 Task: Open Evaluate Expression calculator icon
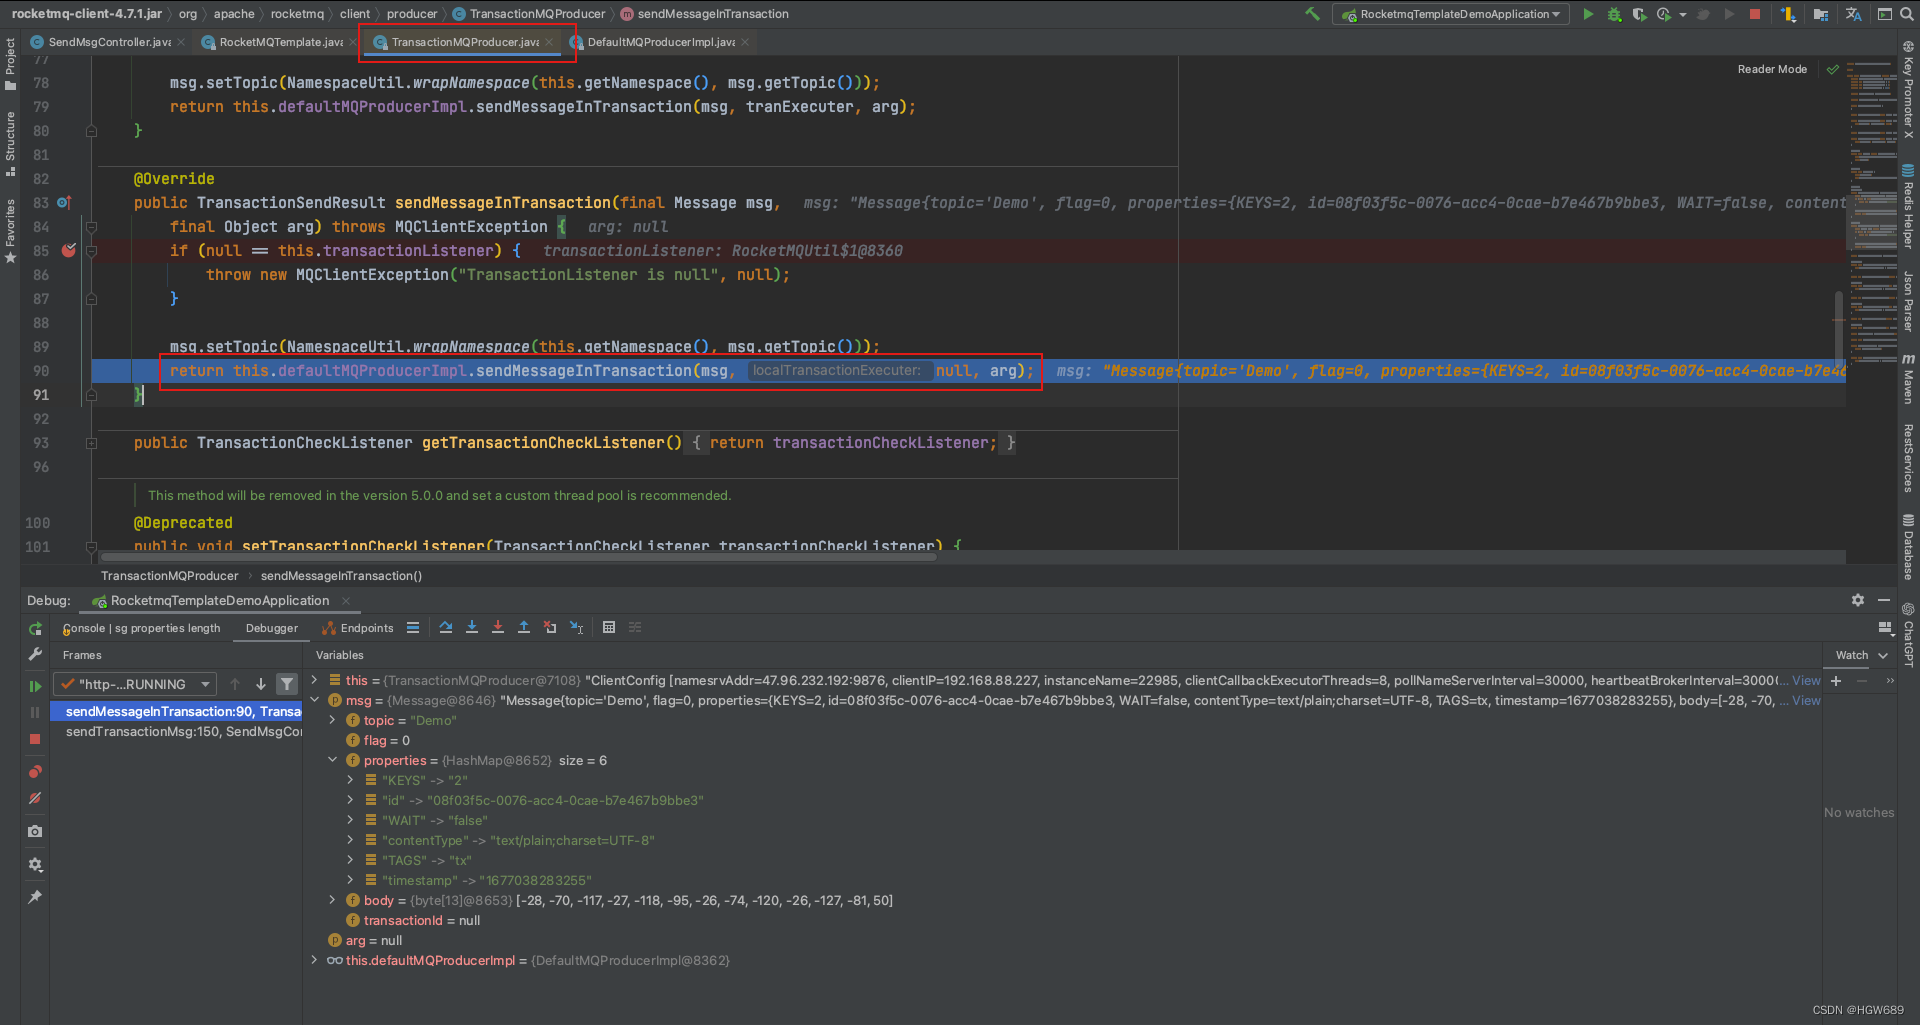609,627
